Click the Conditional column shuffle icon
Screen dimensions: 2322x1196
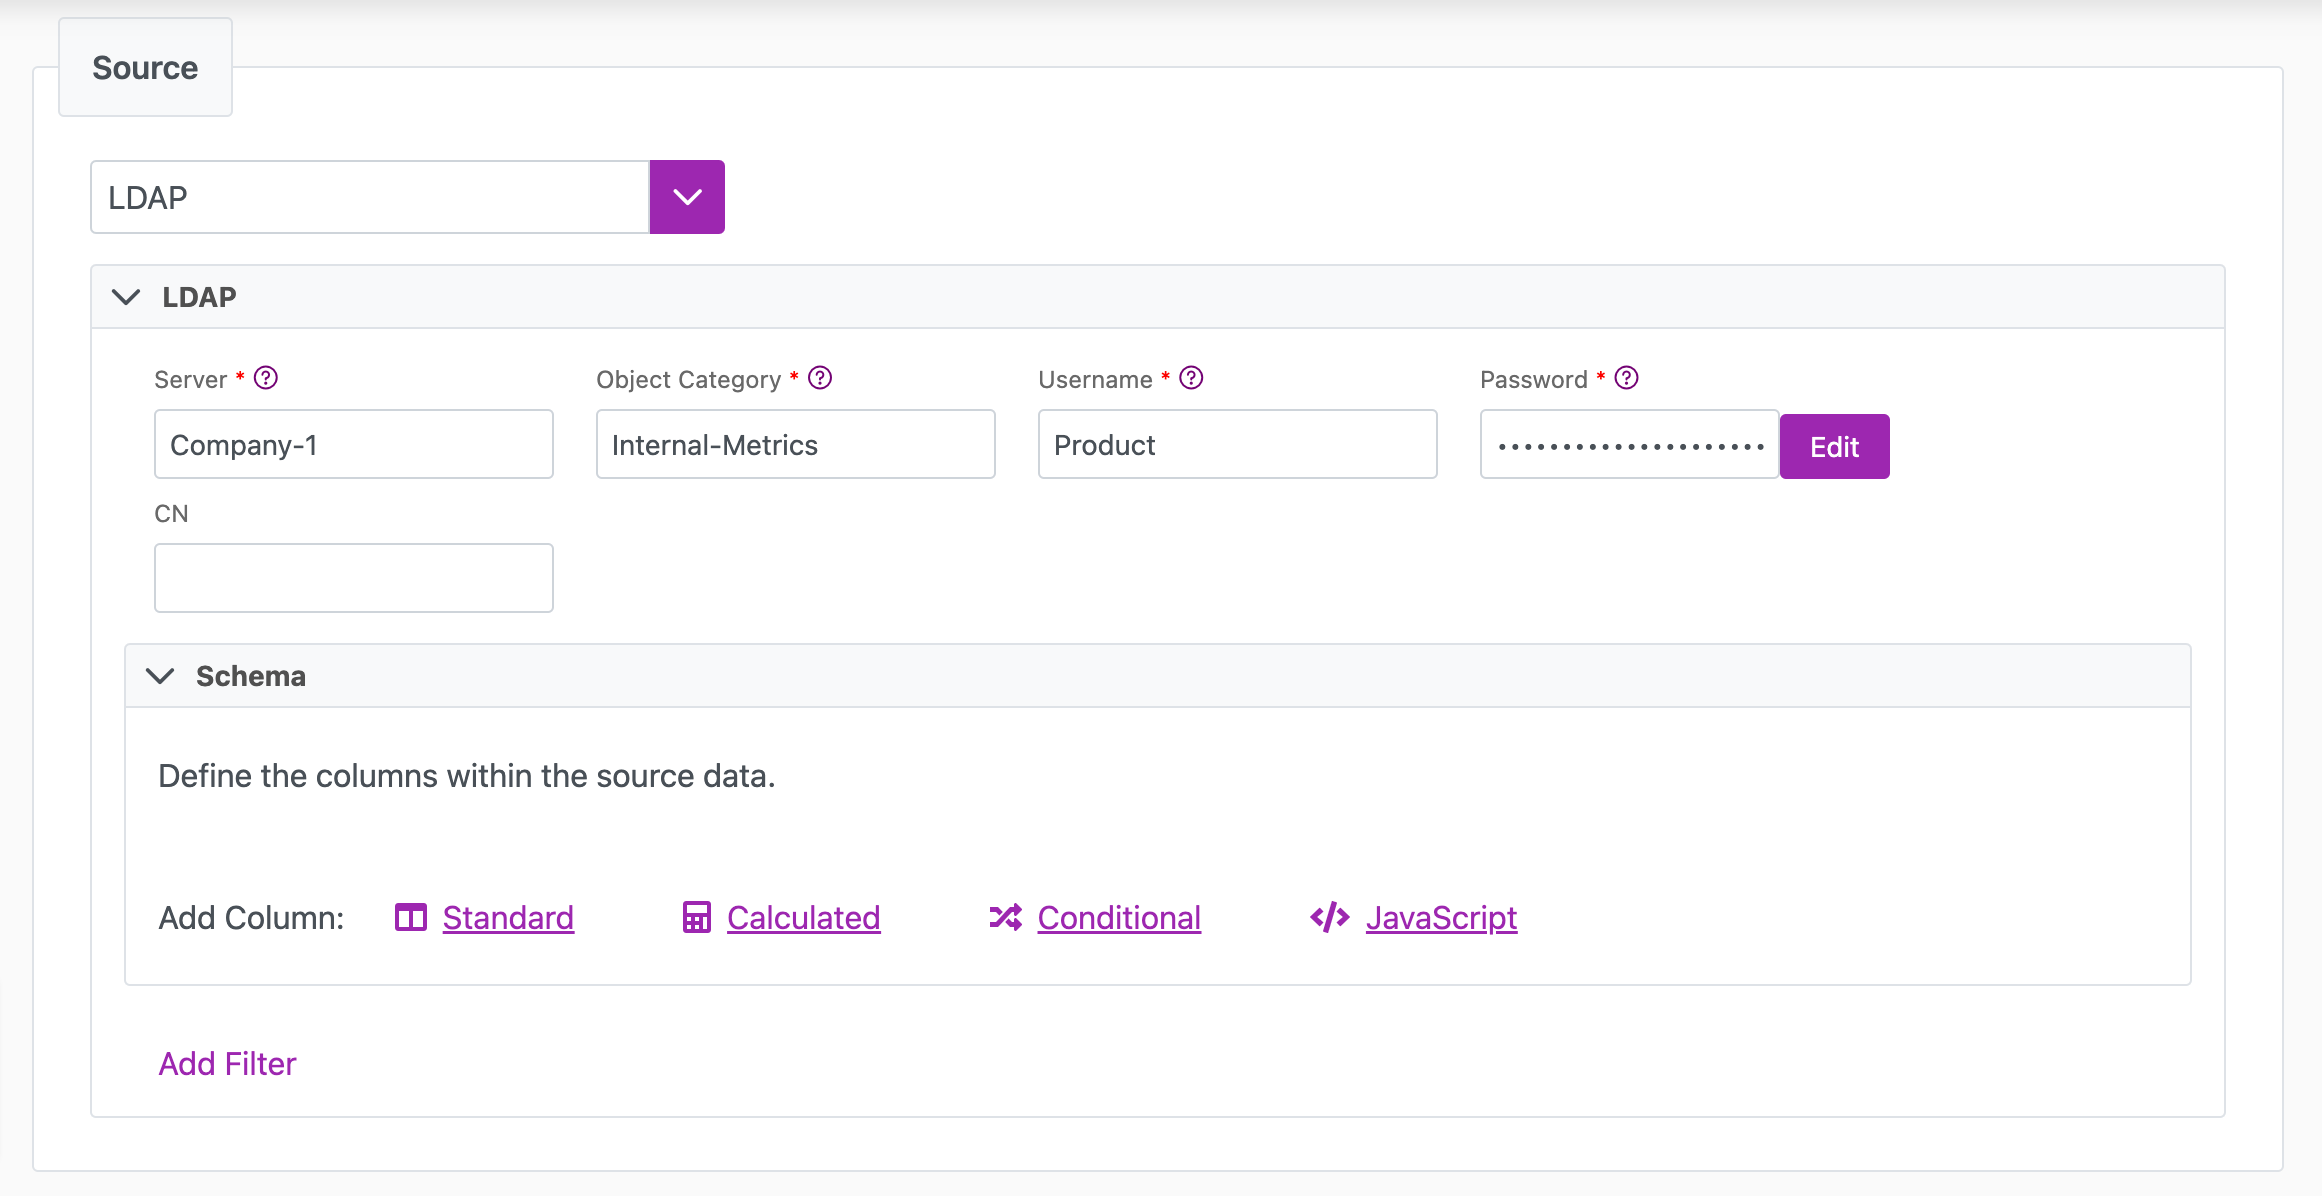tap(1006, 917)
